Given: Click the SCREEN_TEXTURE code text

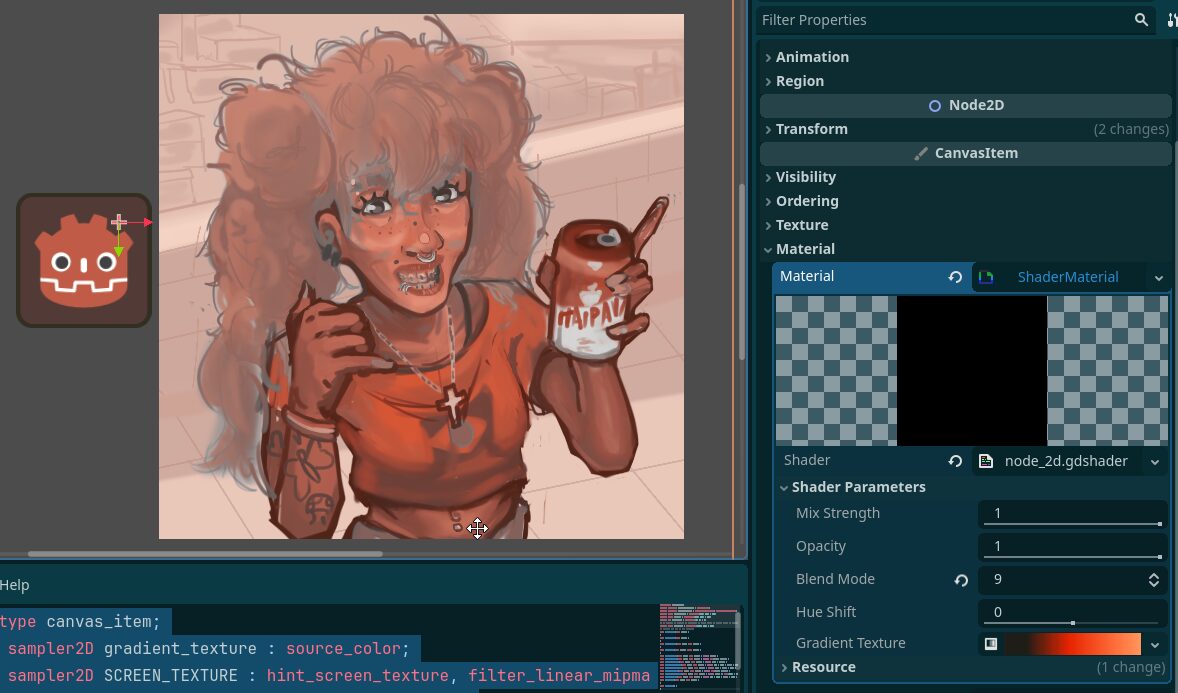Looking at the screenshot, I should pyautogui.click(x=171, y=676).
